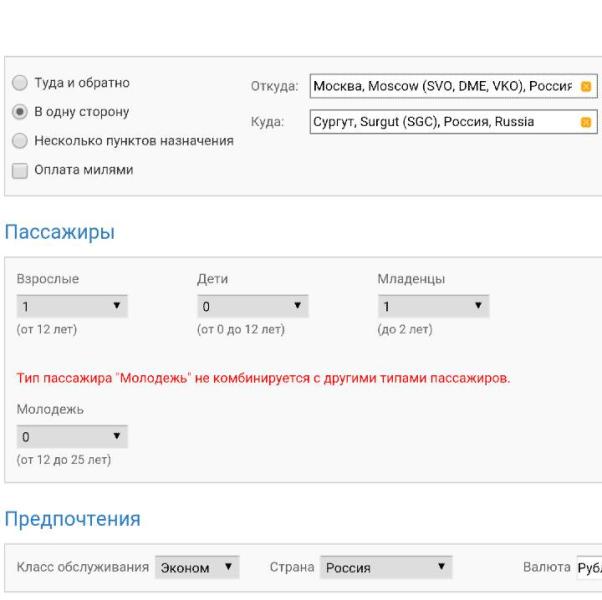602x600 pixels.
Task: Click the Пассажиры section heading
Action: point(60,232)
